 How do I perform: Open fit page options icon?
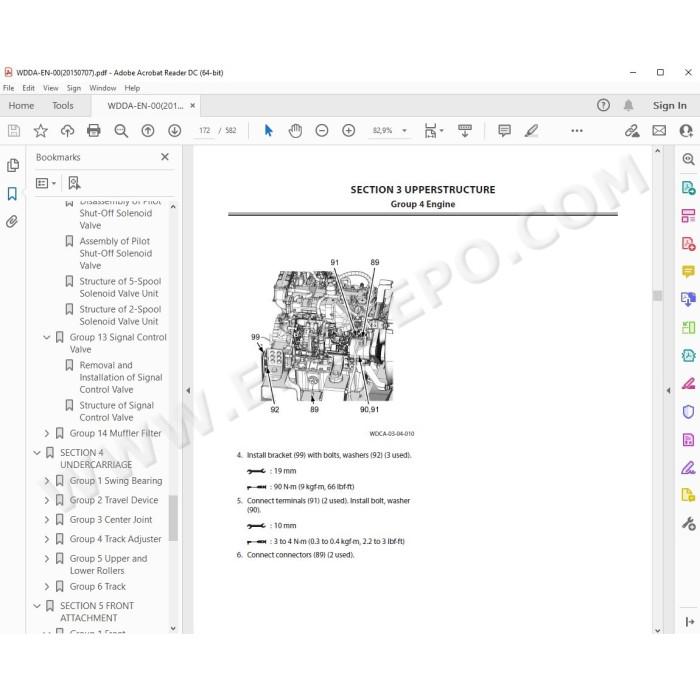point(433,130)
